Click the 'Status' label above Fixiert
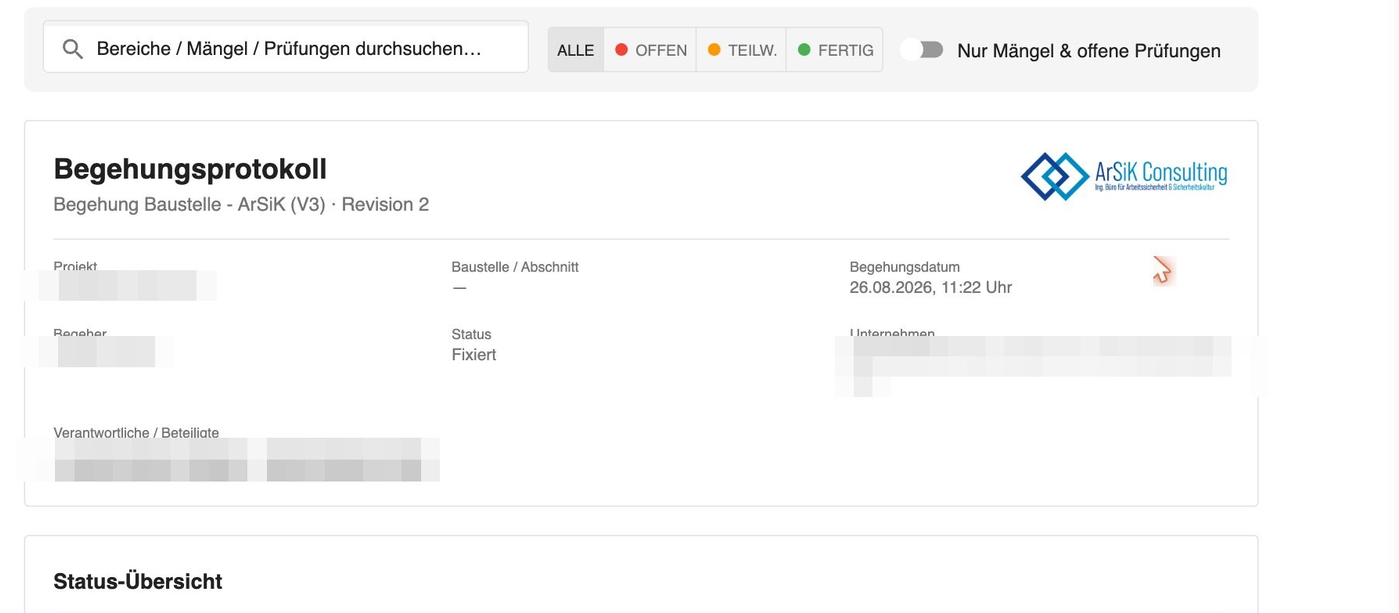This screenshot has width=1399, height=613. [x=471, y=334]
